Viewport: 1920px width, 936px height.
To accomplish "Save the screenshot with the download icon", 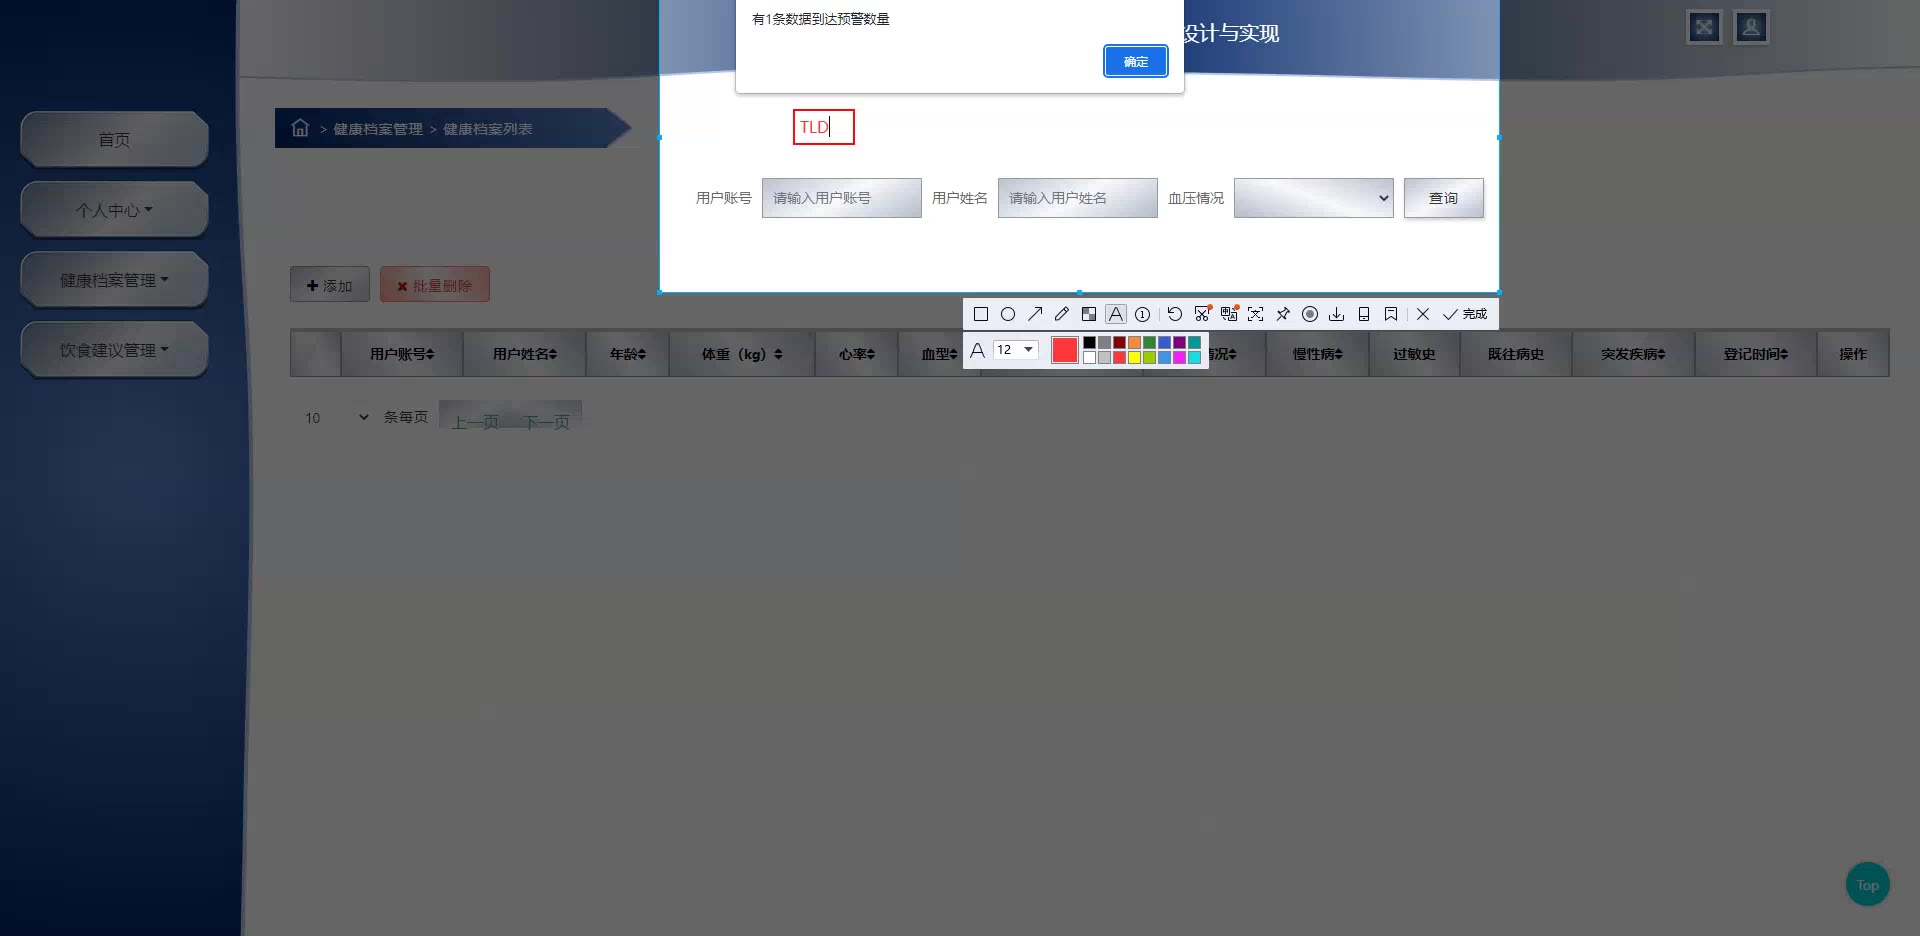I will 1337,314.
